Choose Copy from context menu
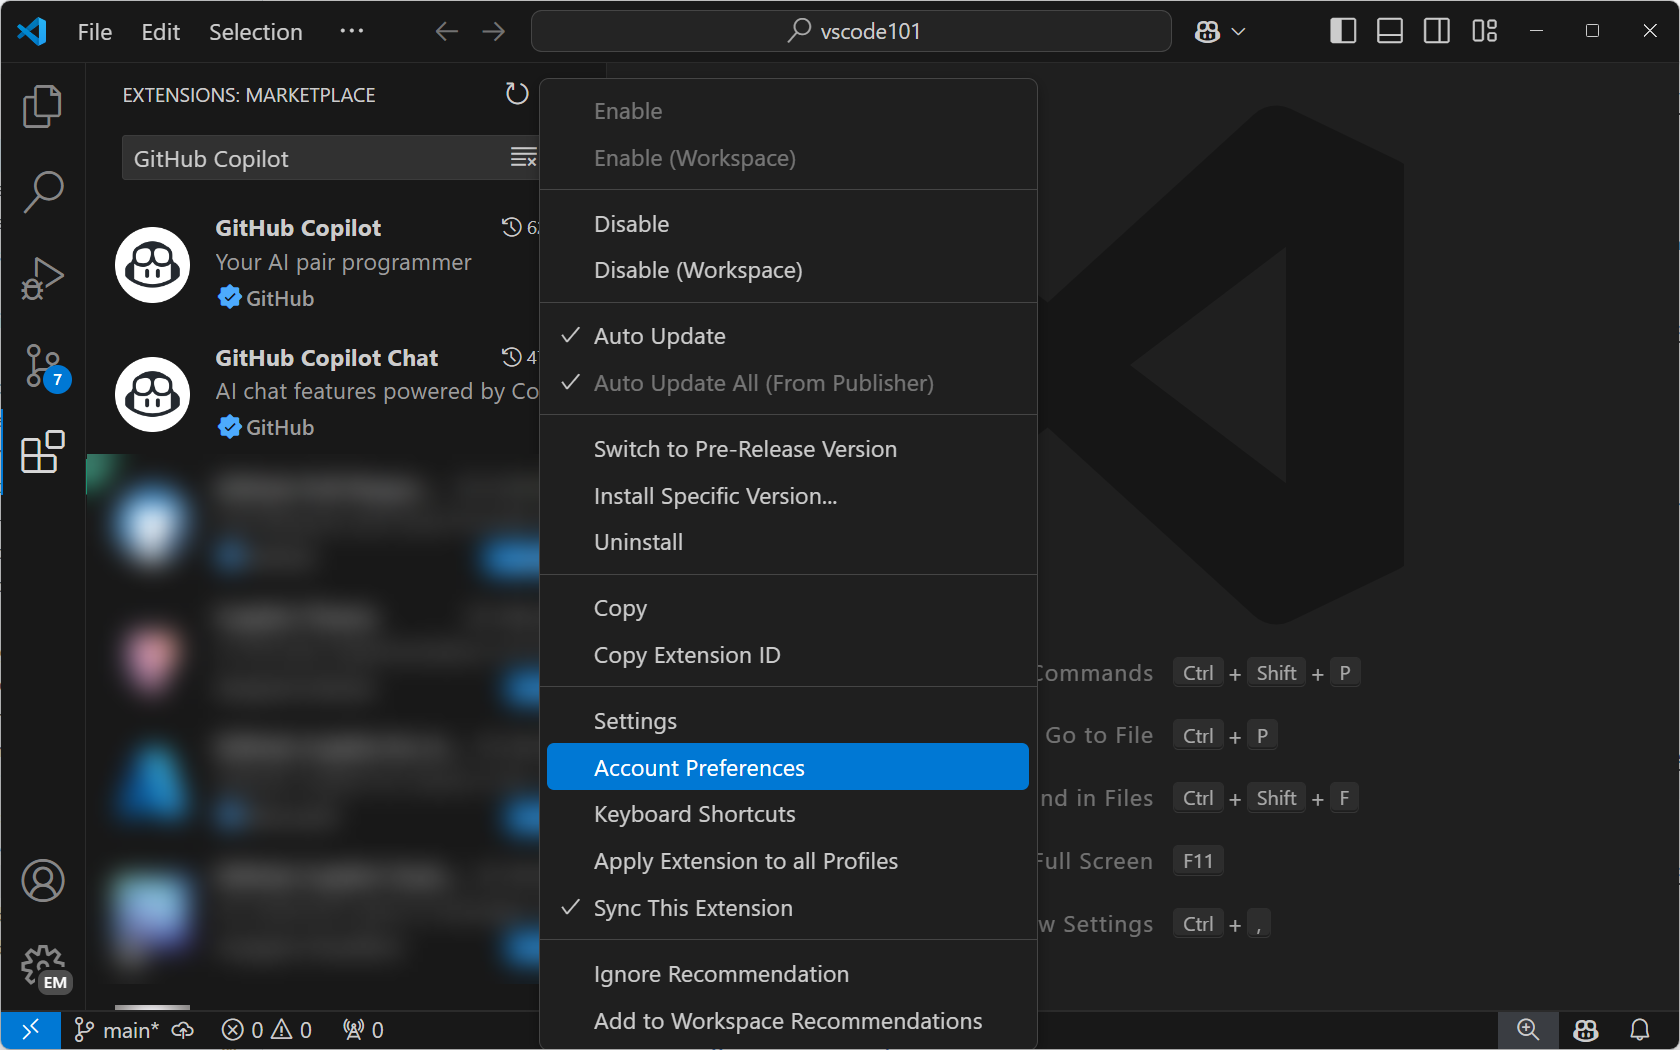 click(x=788, y=608)
